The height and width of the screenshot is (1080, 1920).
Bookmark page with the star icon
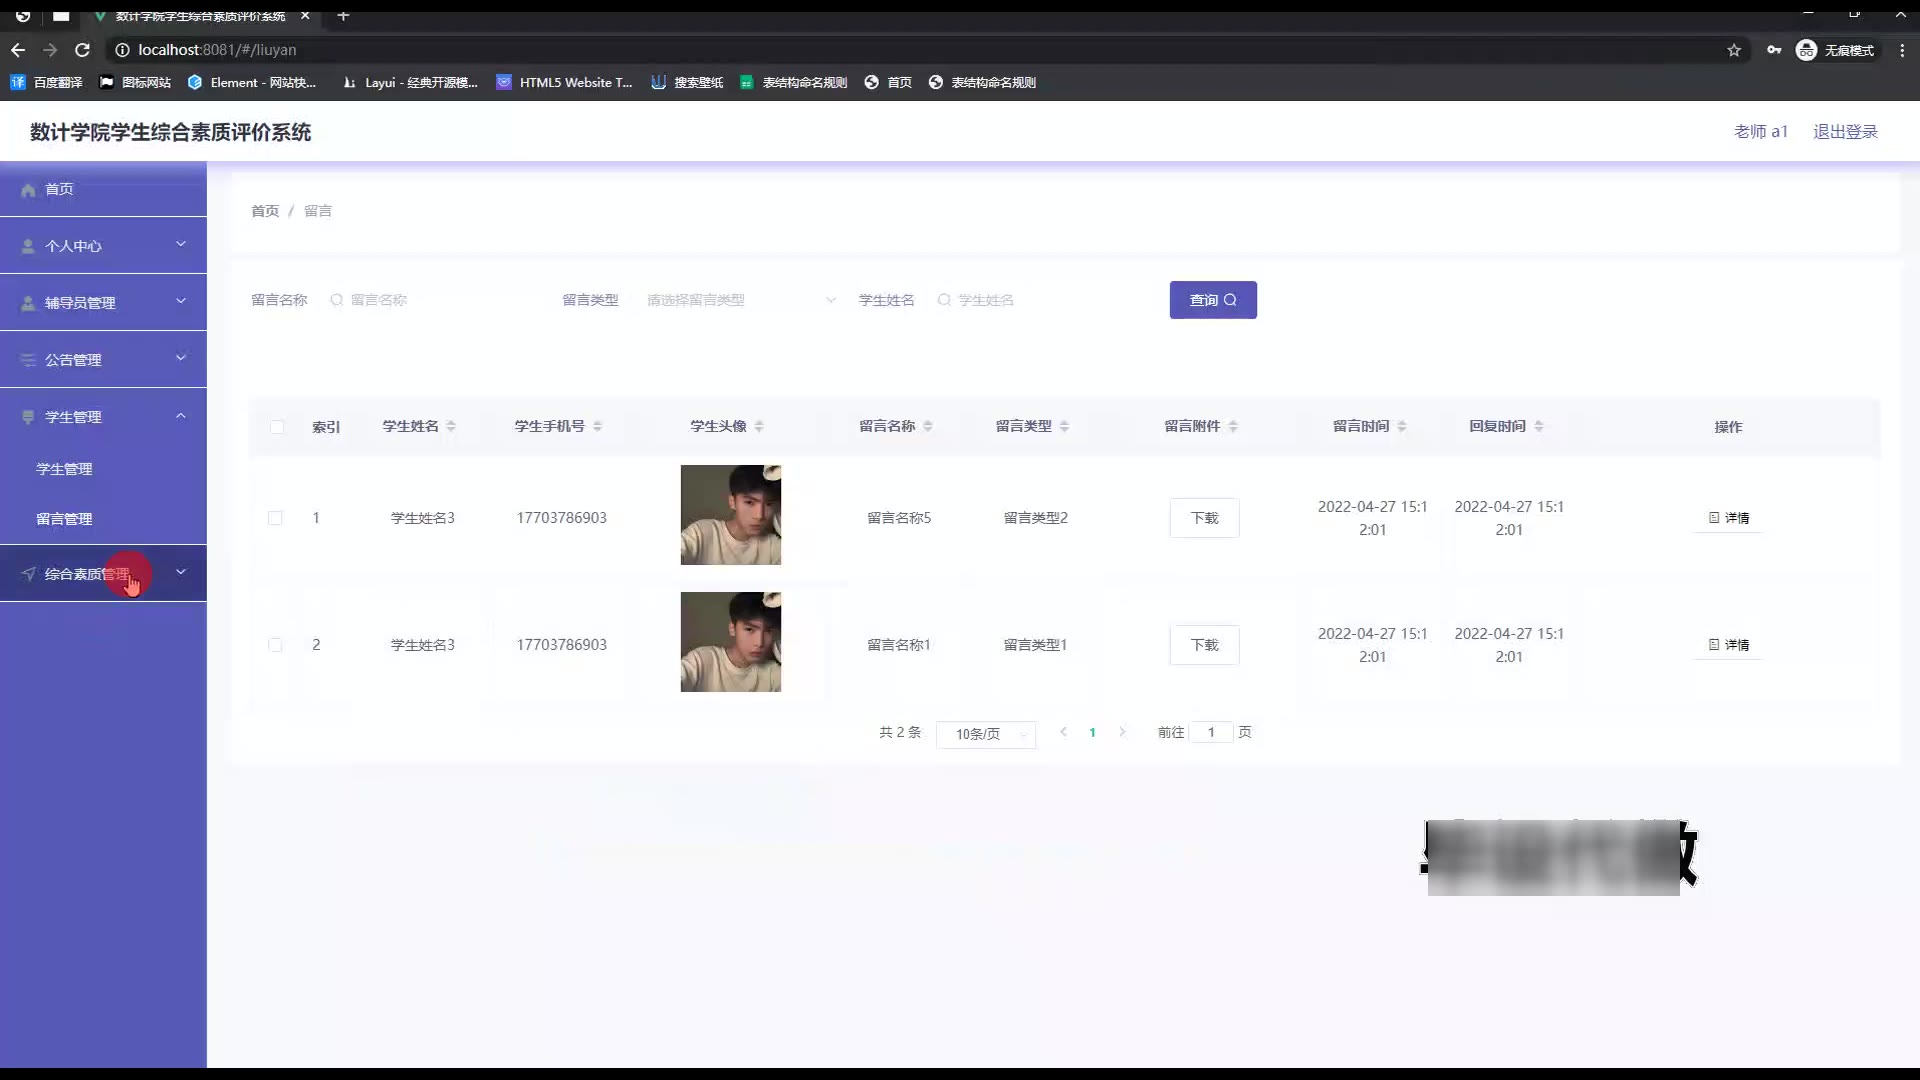point(1734,50)
